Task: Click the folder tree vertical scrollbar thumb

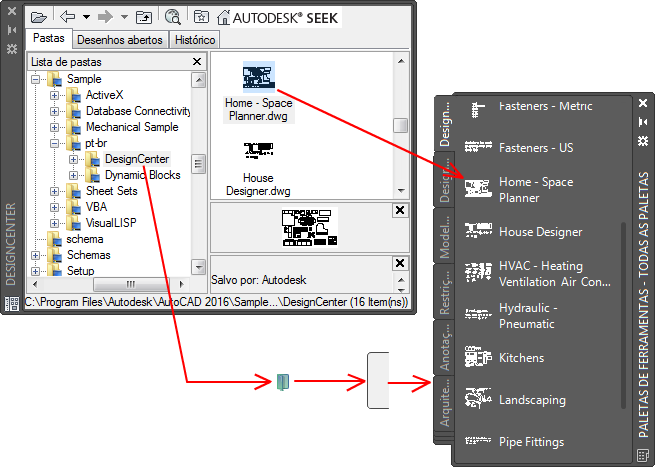Action: tap(198, 164)
